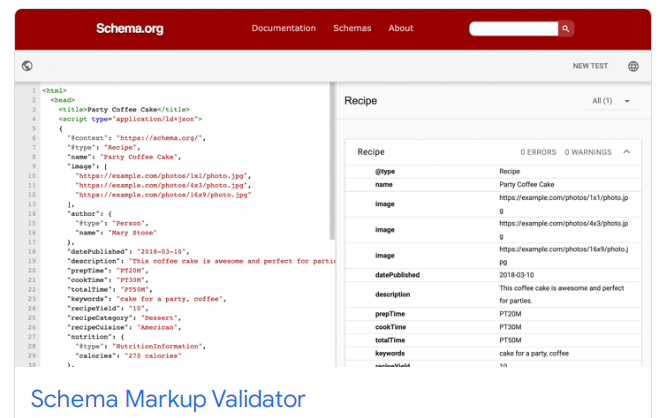
Task: Click the title tag code line
Action: [x=124, y=109]
